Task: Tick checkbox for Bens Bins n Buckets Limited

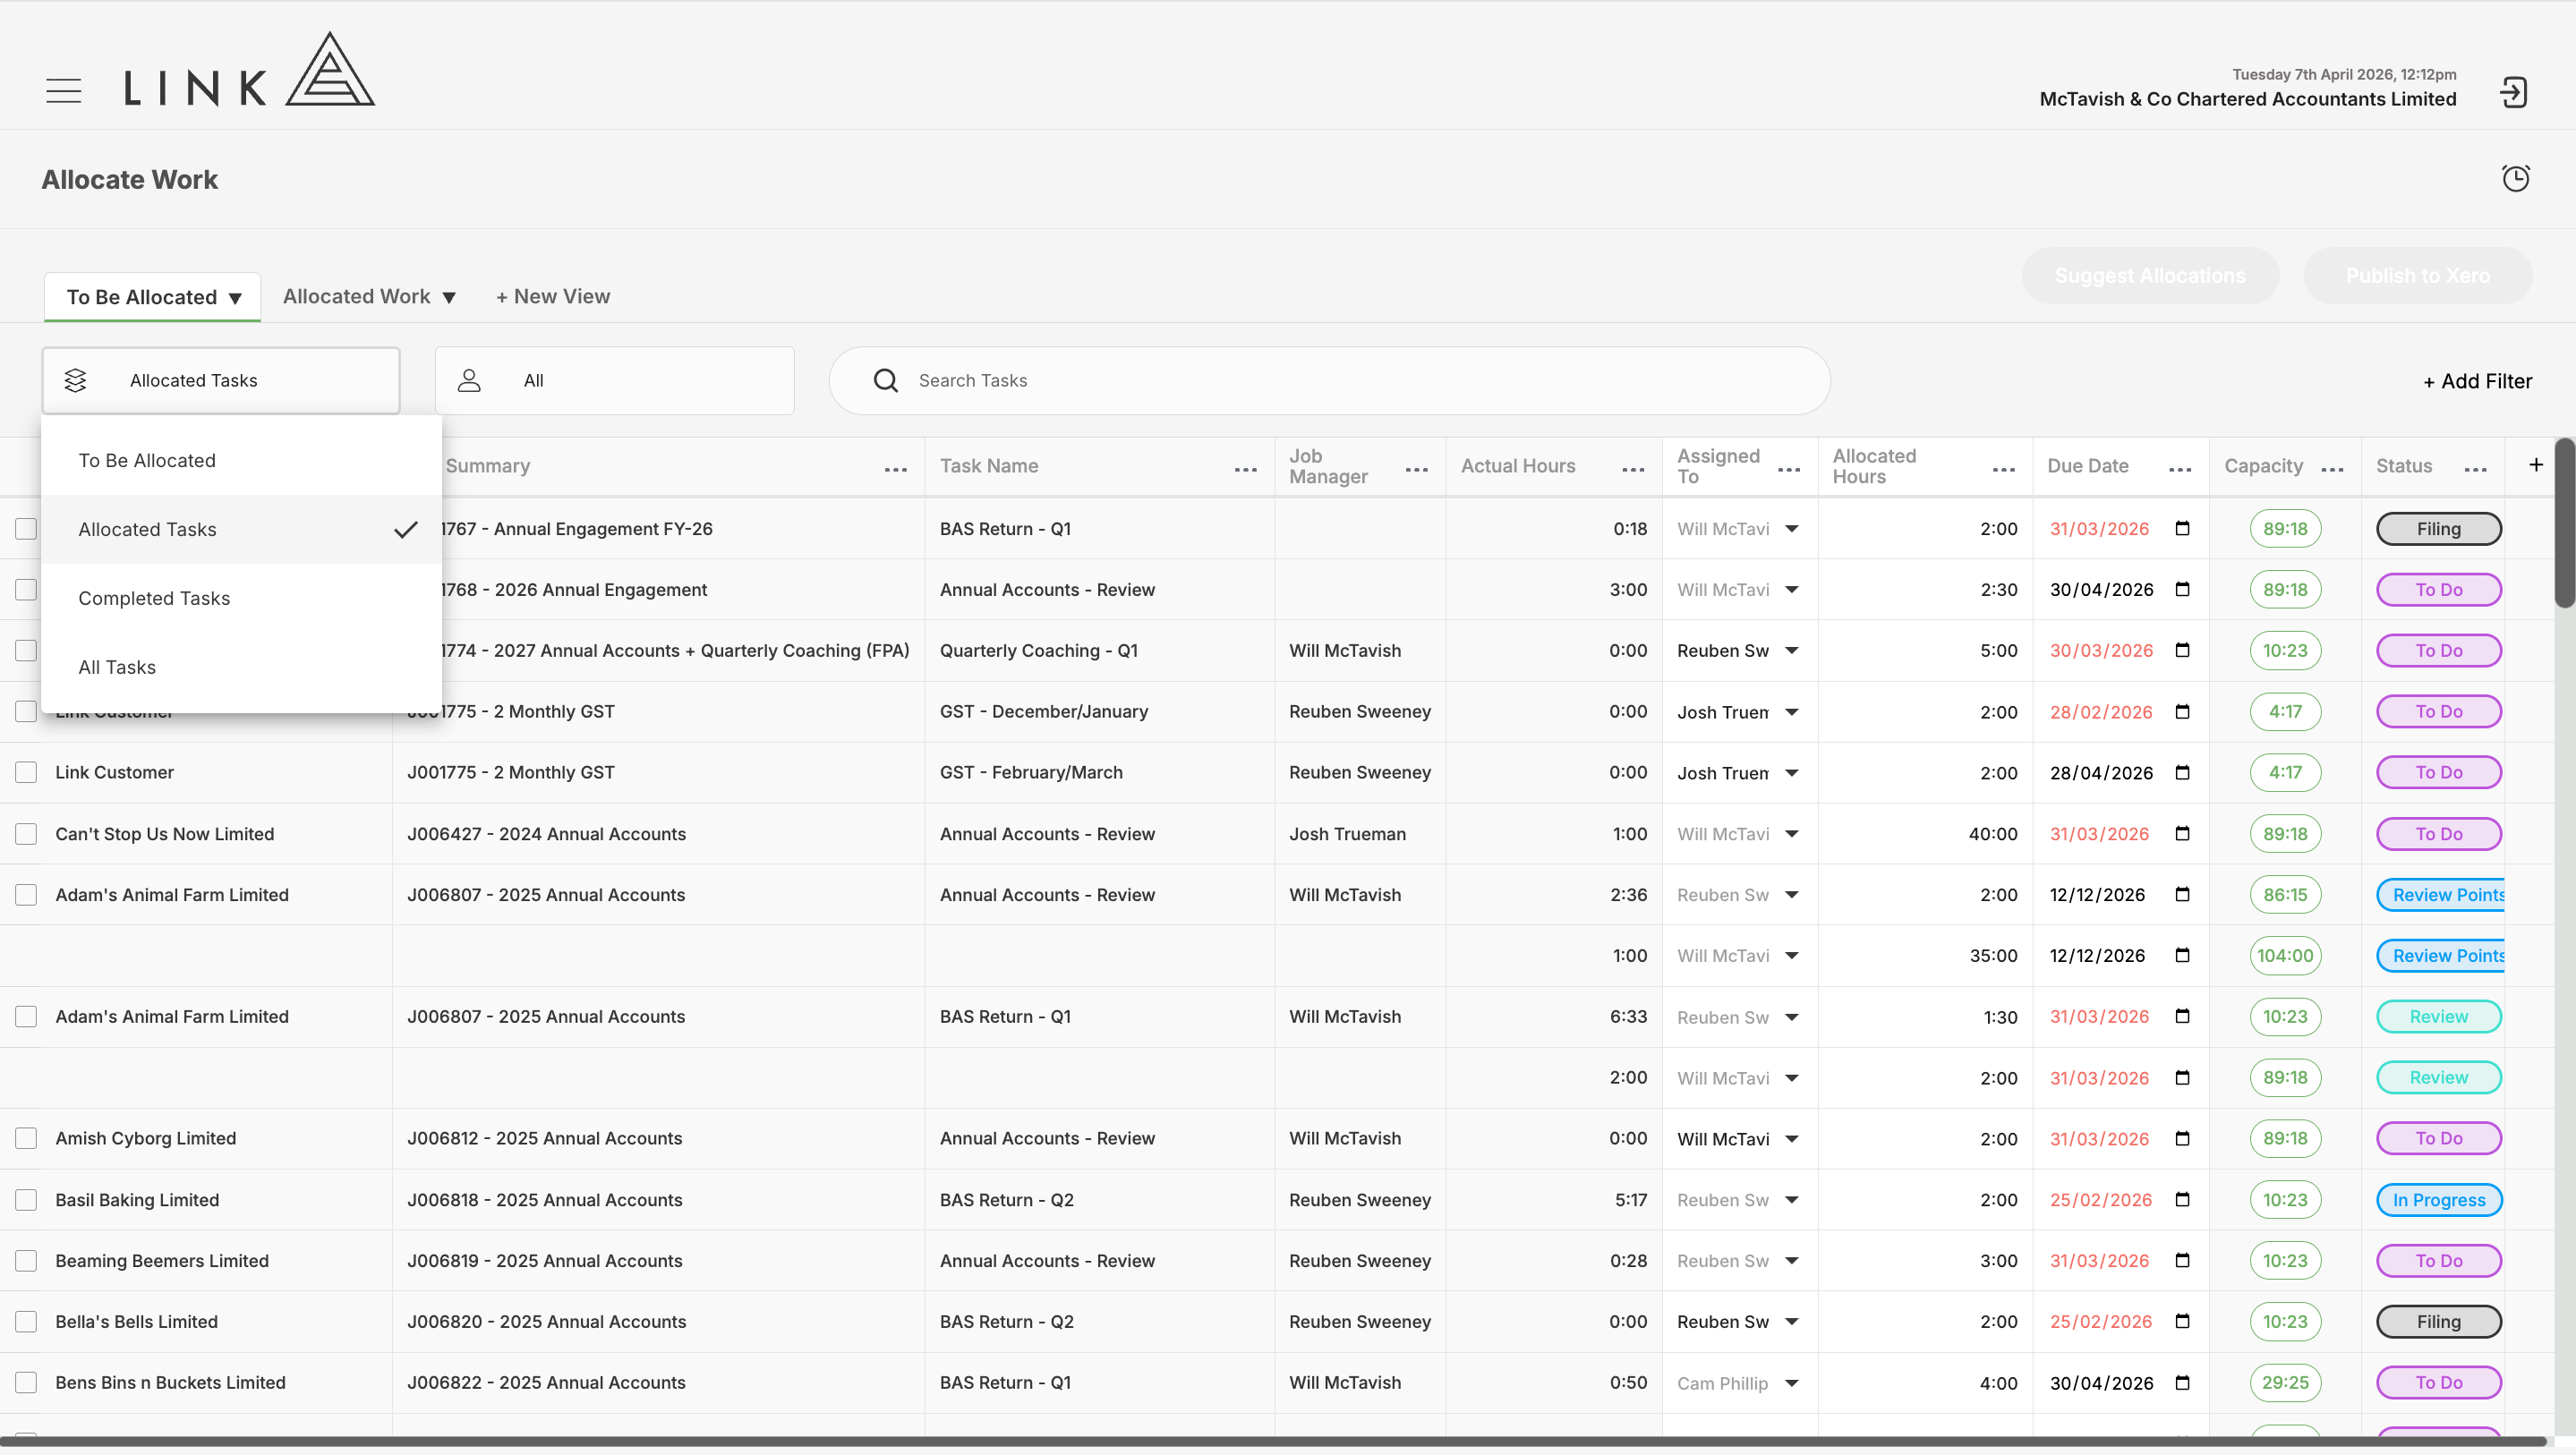Action: tap(26, 1383)
